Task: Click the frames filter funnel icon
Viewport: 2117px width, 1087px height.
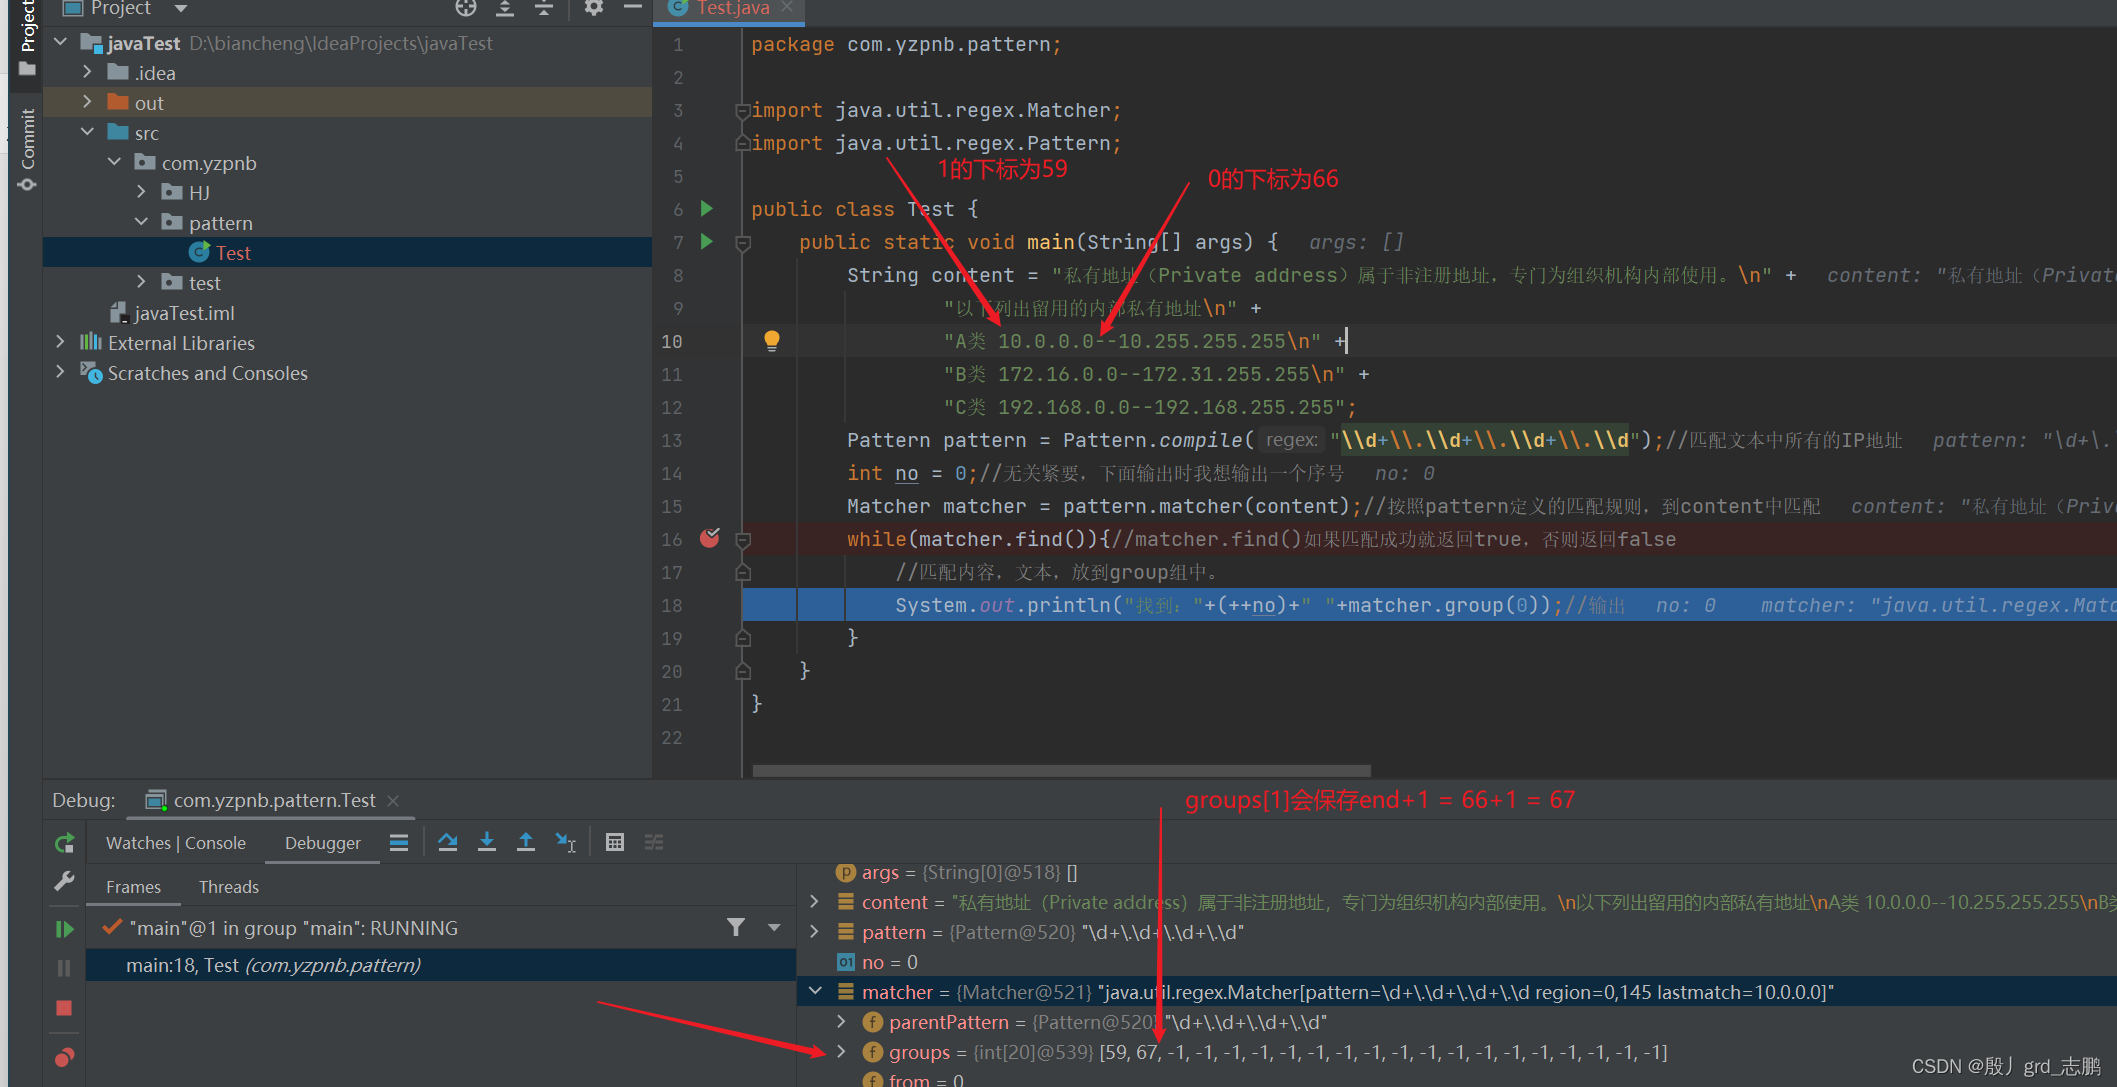Action: point(736,928)
